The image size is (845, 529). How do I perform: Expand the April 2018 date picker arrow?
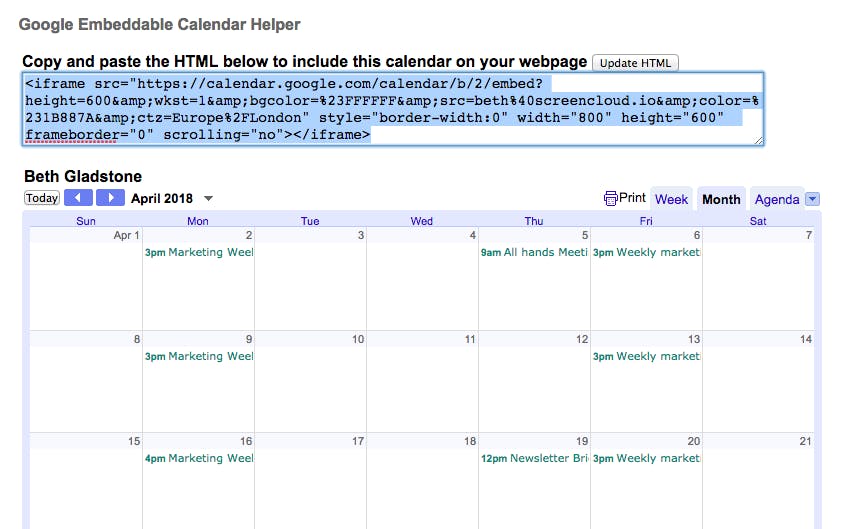(209, 199)
